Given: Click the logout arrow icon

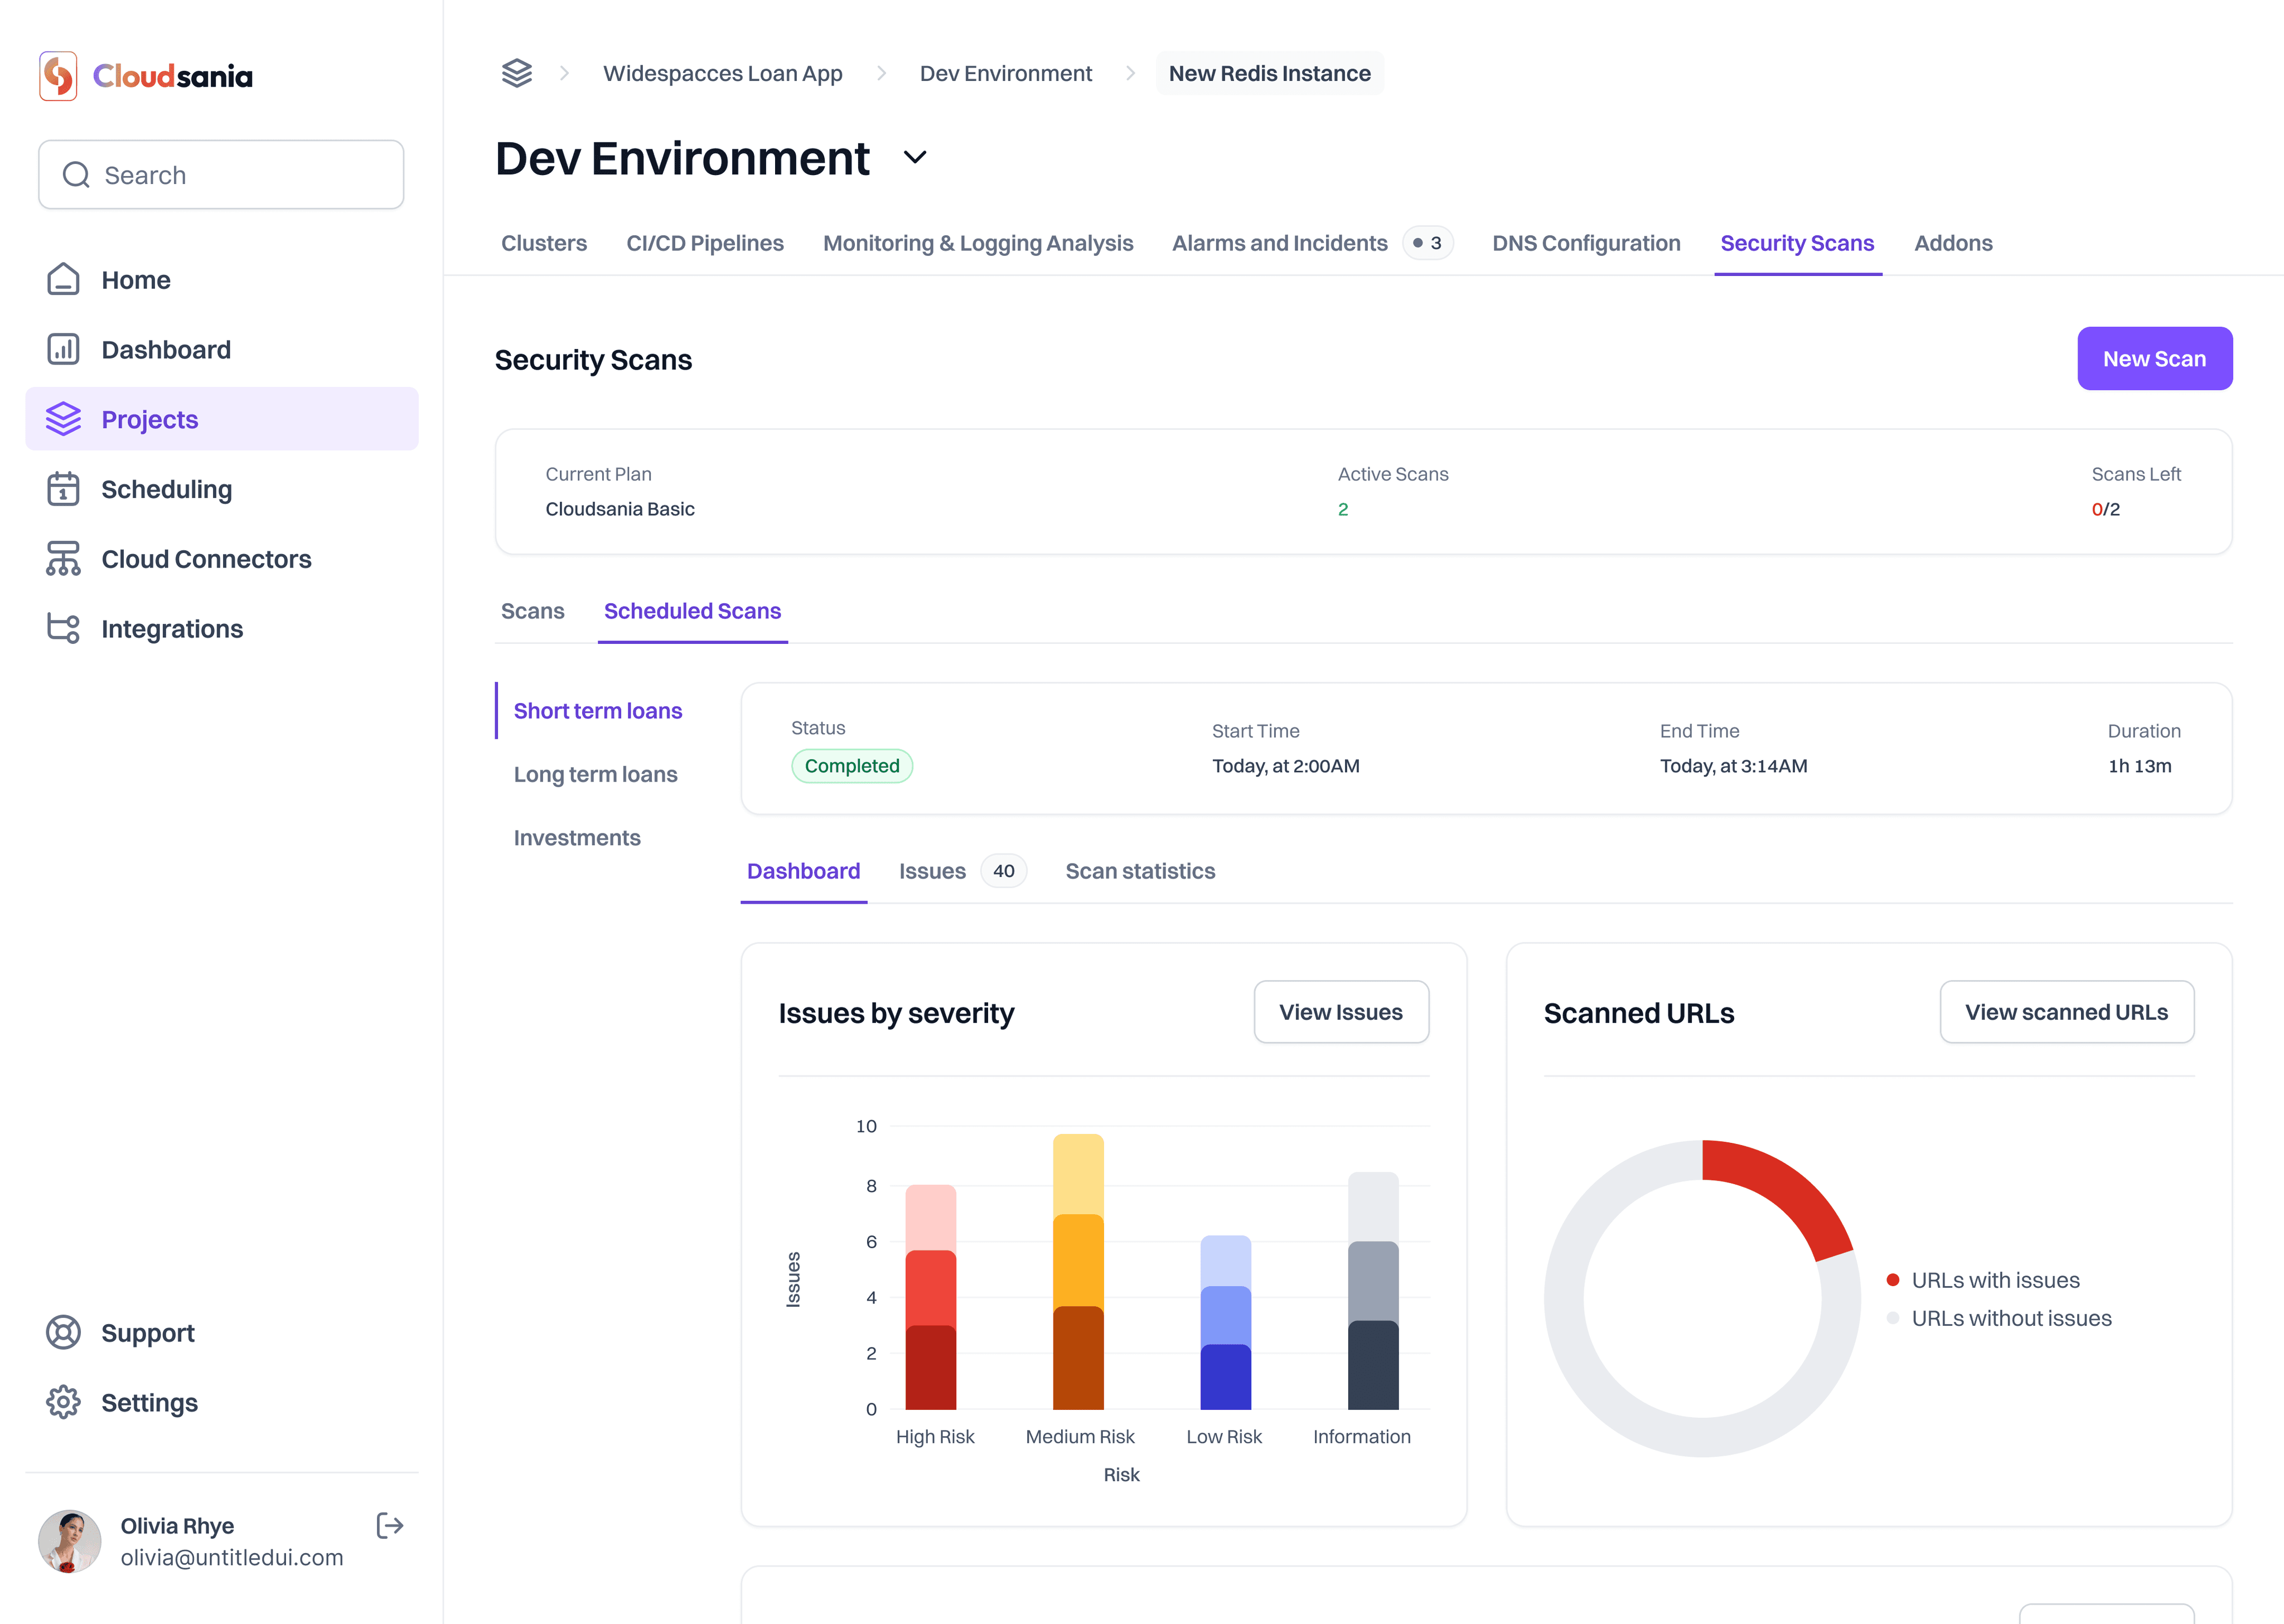Looking at the screenshot, I should click(x=389, y=1526).
